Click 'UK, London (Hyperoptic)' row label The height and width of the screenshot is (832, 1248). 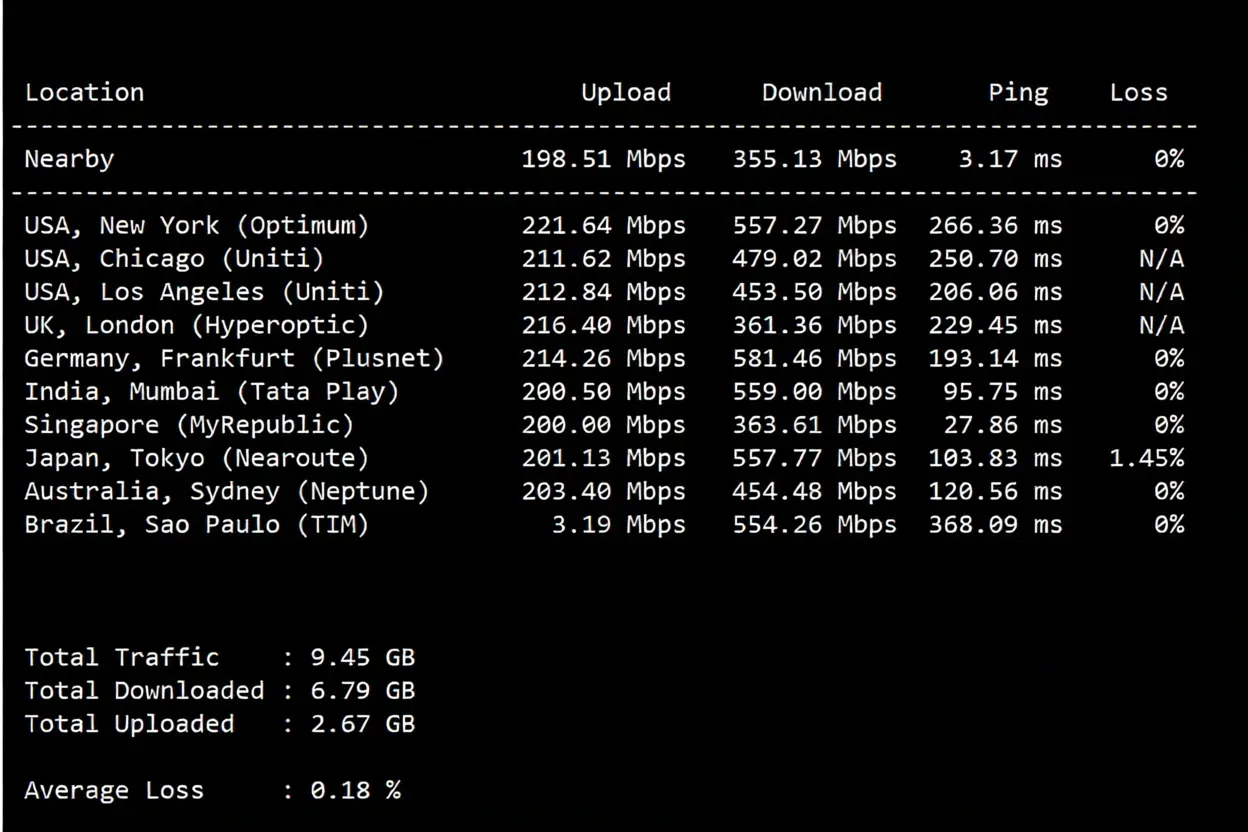click(x=197, y=326)
